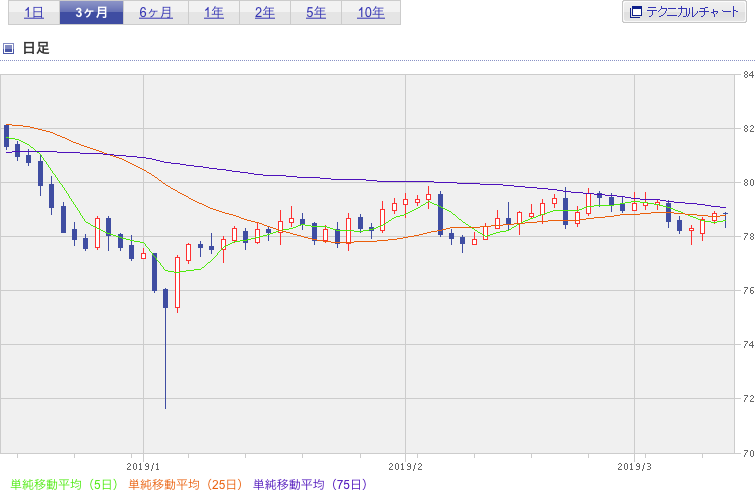Click the 単純移動平均（25日） legend label
The image size is (755, 493).
click(185, 484)
